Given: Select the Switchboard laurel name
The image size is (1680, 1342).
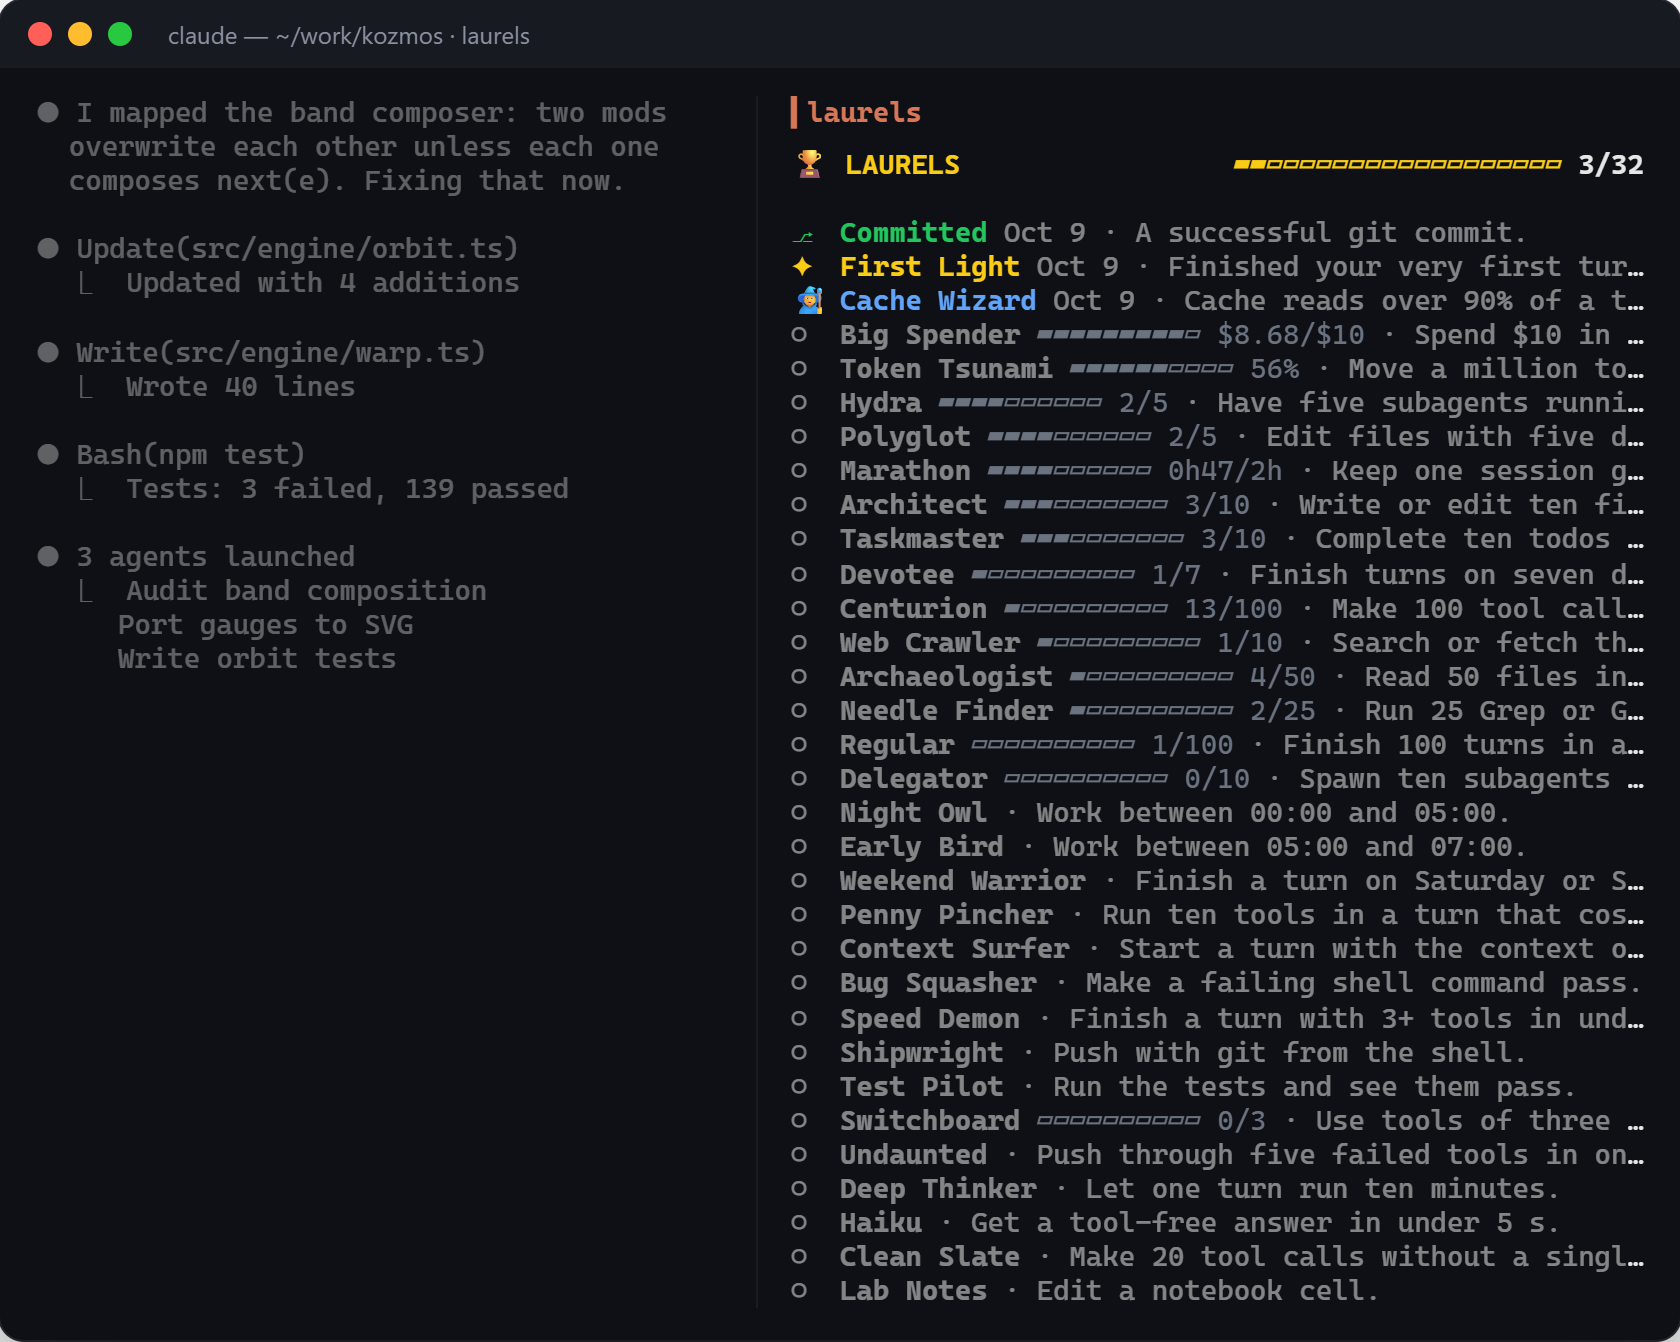Looking at the screenshot, I should point(929,1120).
